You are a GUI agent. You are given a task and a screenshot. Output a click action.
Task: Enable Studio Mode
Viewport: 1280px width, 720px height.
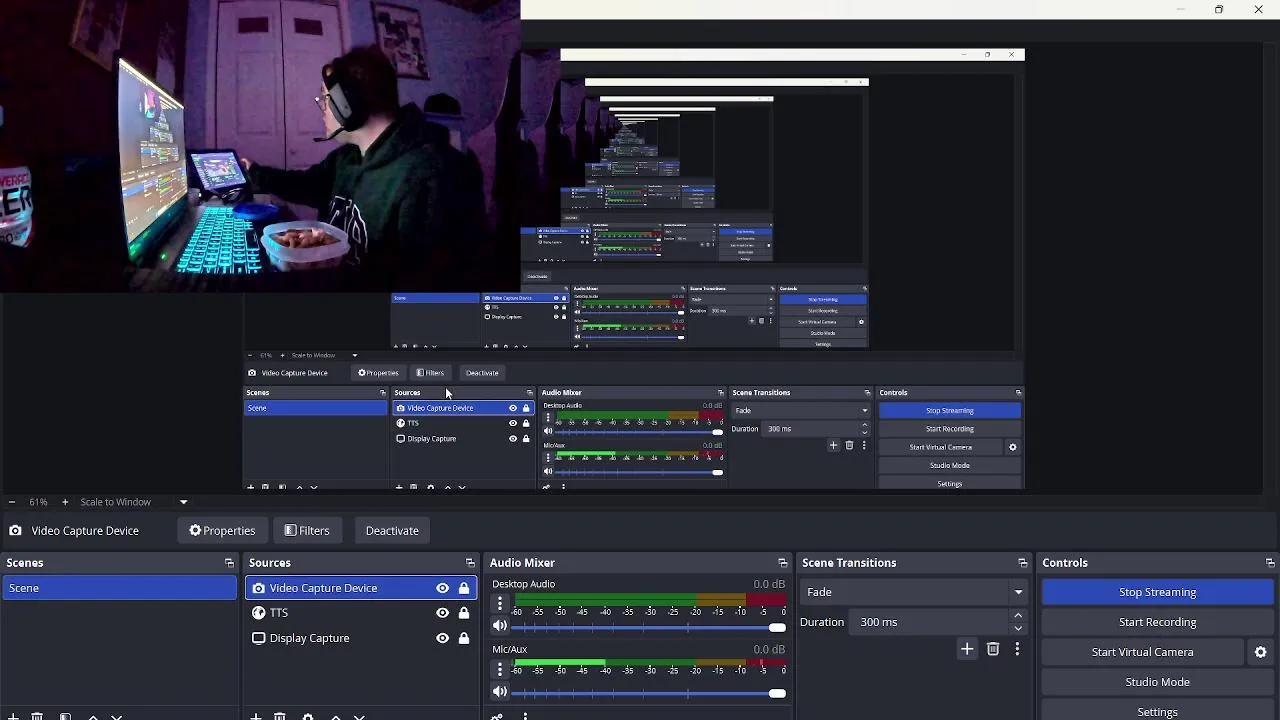(1157, 682)
